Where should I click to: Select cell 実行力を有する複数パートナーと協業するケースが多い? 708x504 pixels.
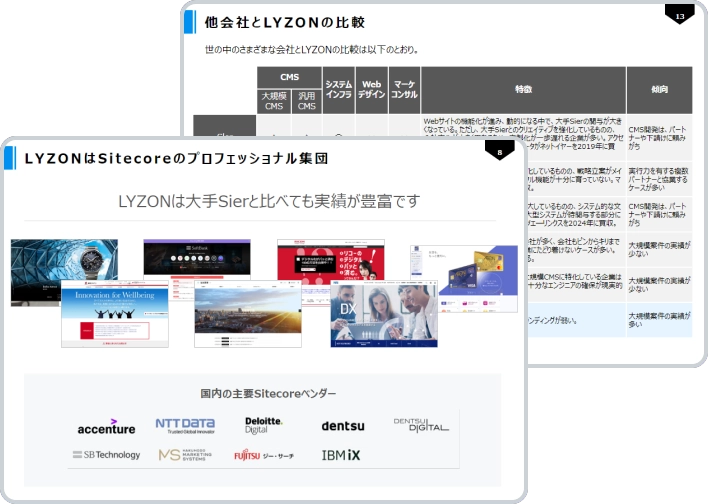[x=659, y=179]
